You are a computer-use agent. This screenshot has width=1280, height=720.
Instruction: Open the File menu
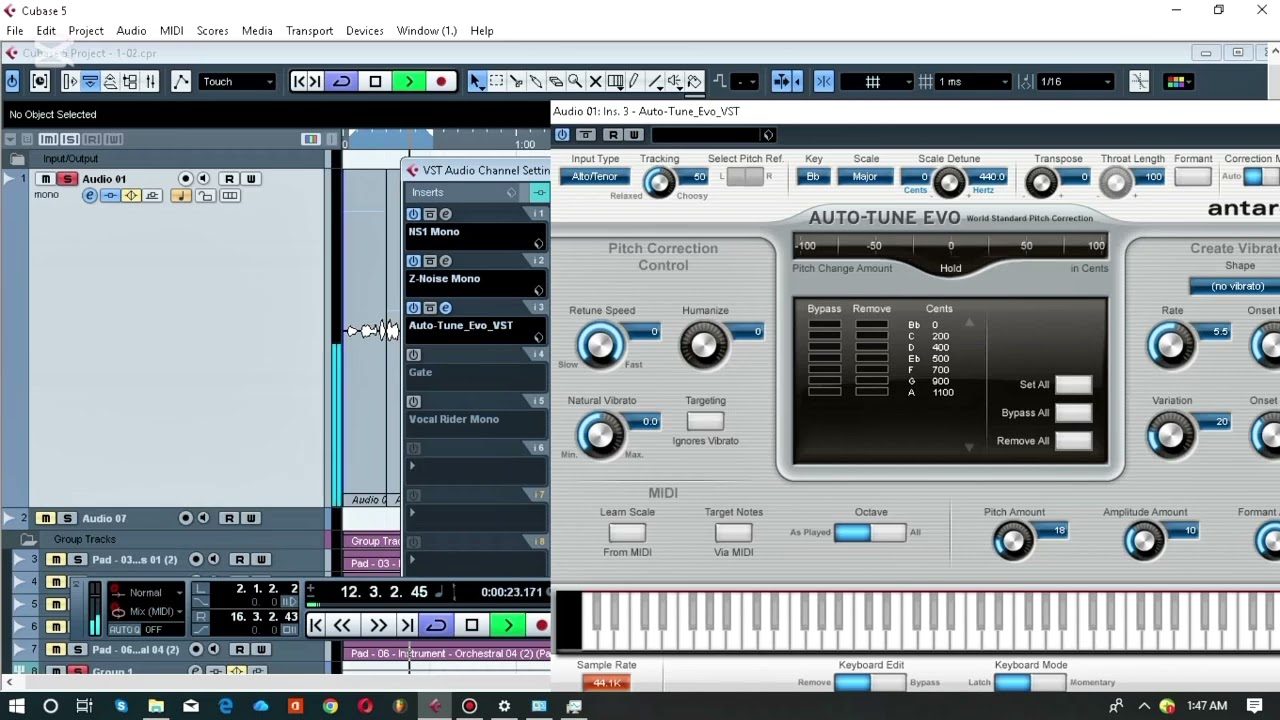pos(15,31)
